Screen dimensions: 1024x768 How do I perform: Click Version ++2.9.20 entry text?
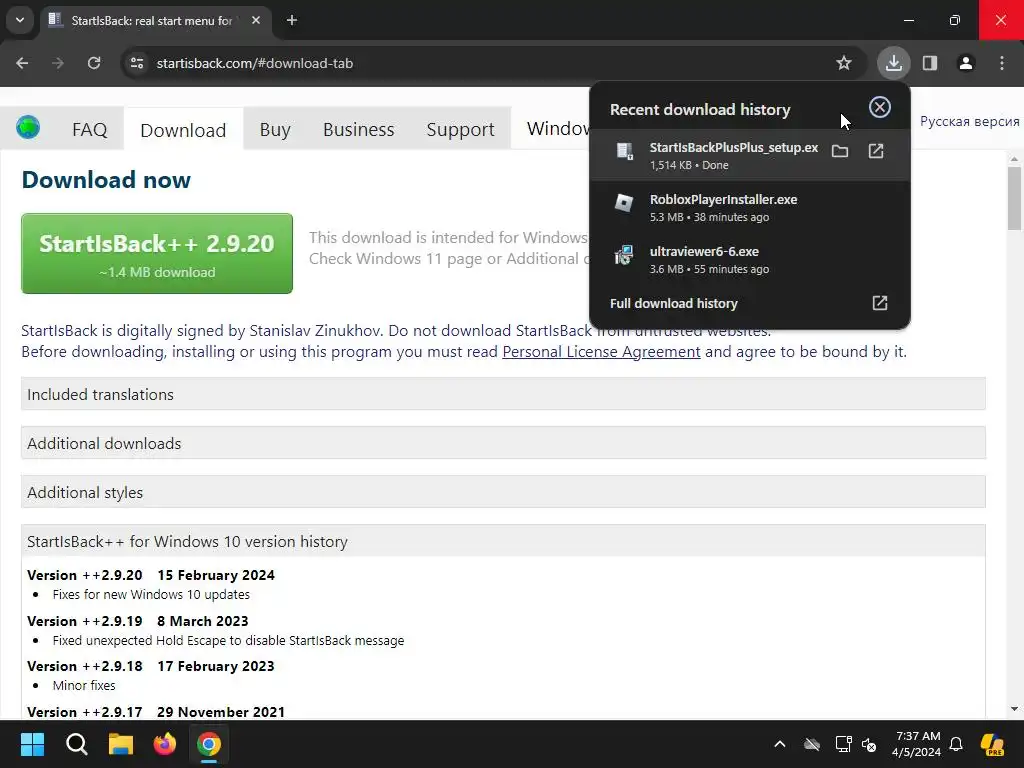pyautogui.click(x=151, y=575)
